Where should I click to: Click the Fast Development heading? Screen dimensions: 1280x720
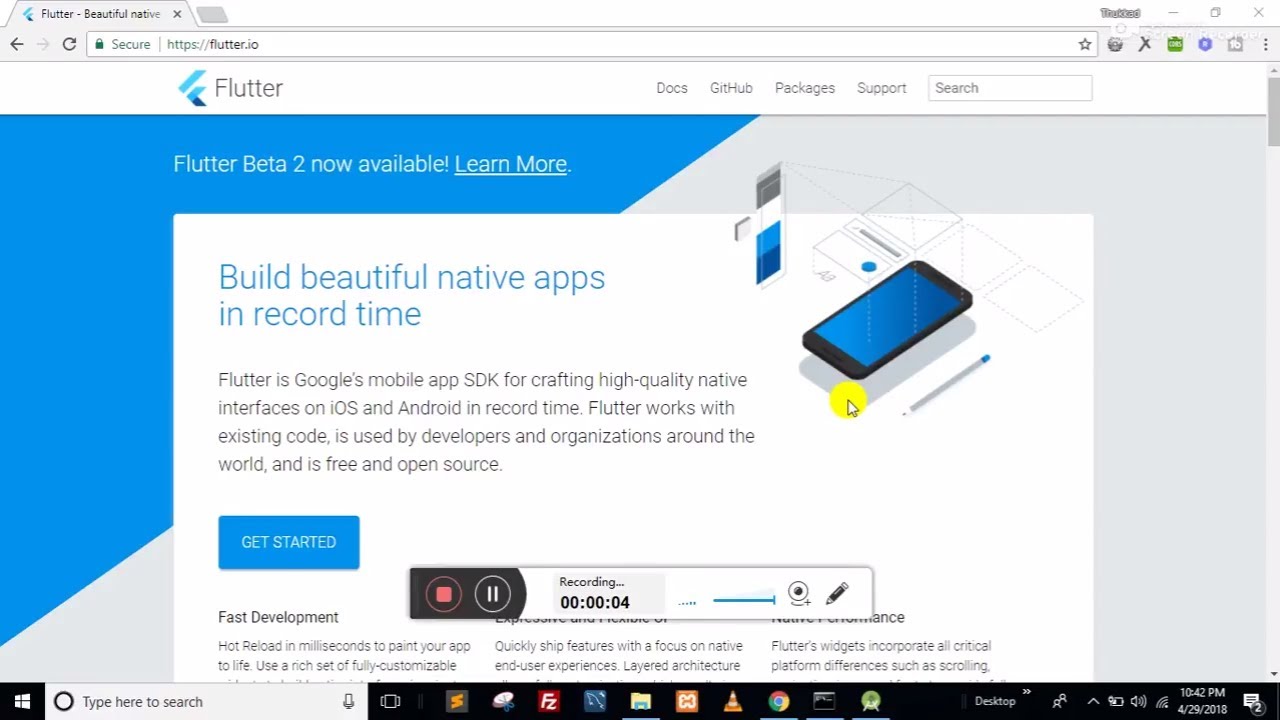[x=278, y=617]
